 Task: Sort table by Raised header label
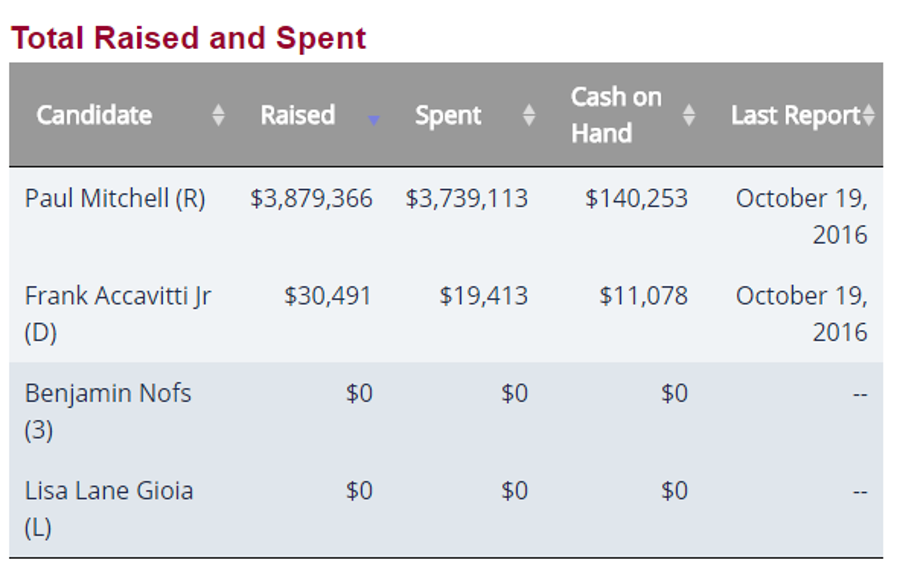(x=297, y=115)
